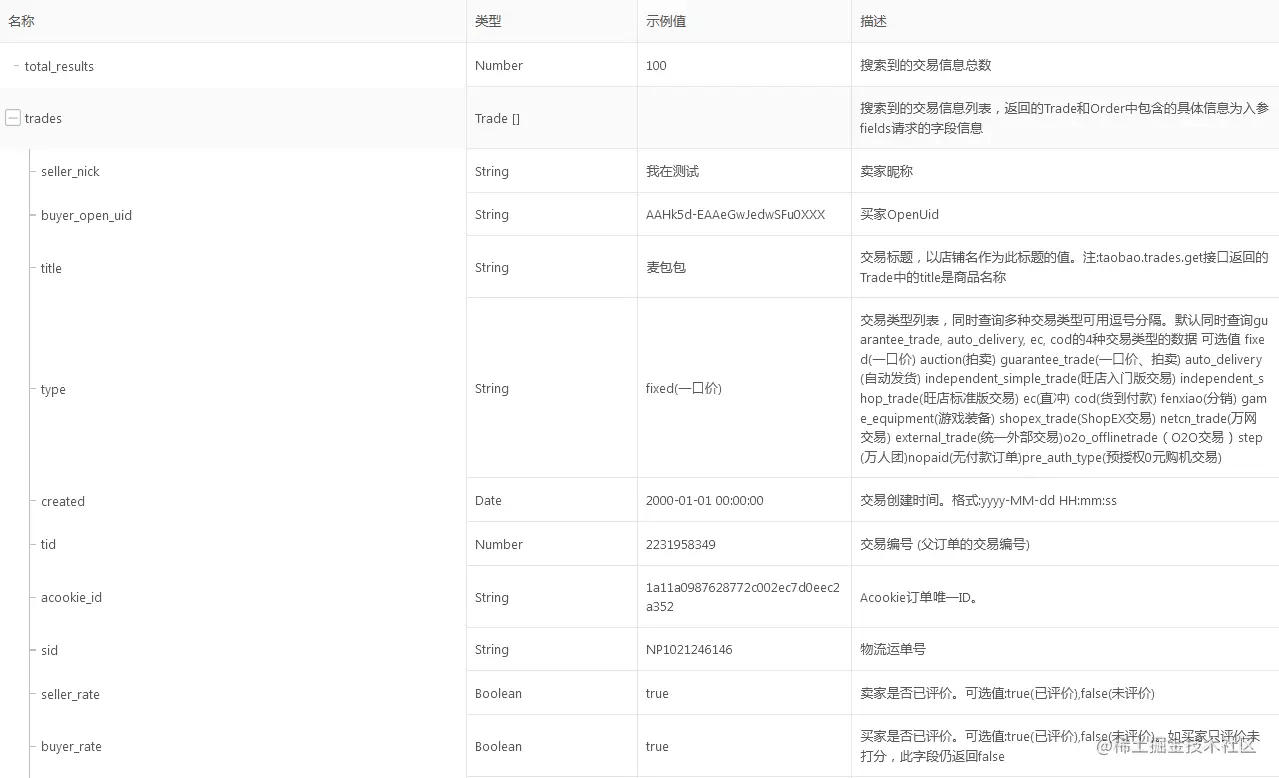Expand the total_results tree node
The height and width of the screenshot is (778, 1279).
point(15,66)
